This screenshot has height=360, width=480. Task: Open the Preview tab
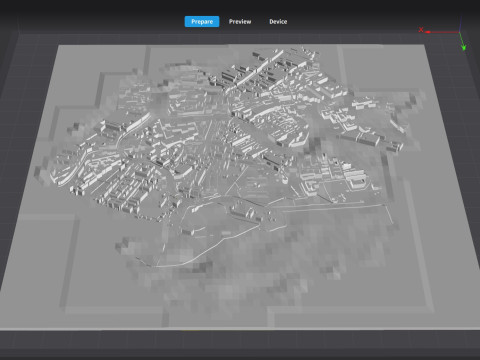click(x=240, y=22)
